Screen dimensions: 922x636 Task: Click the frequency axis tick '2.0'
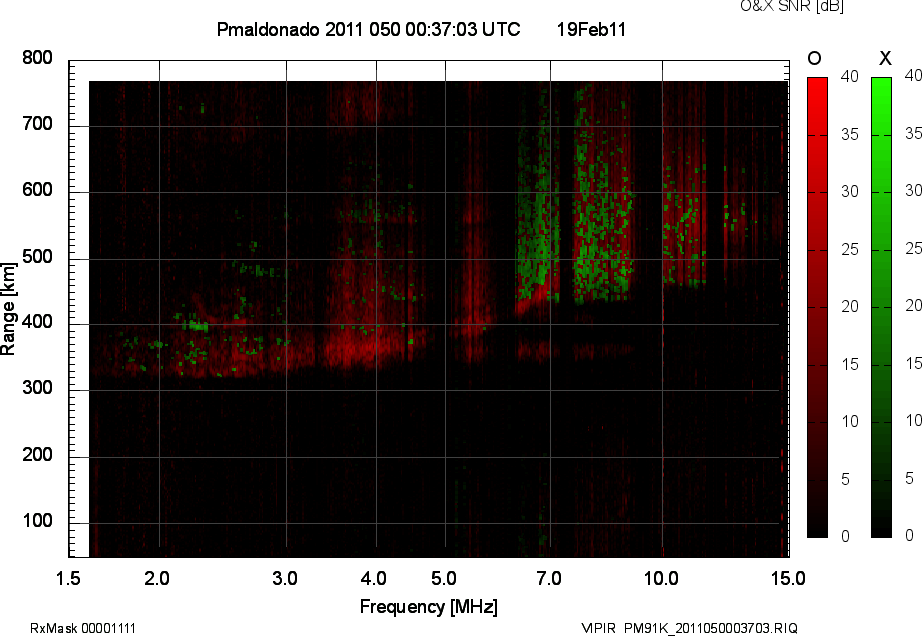(157, 579)
